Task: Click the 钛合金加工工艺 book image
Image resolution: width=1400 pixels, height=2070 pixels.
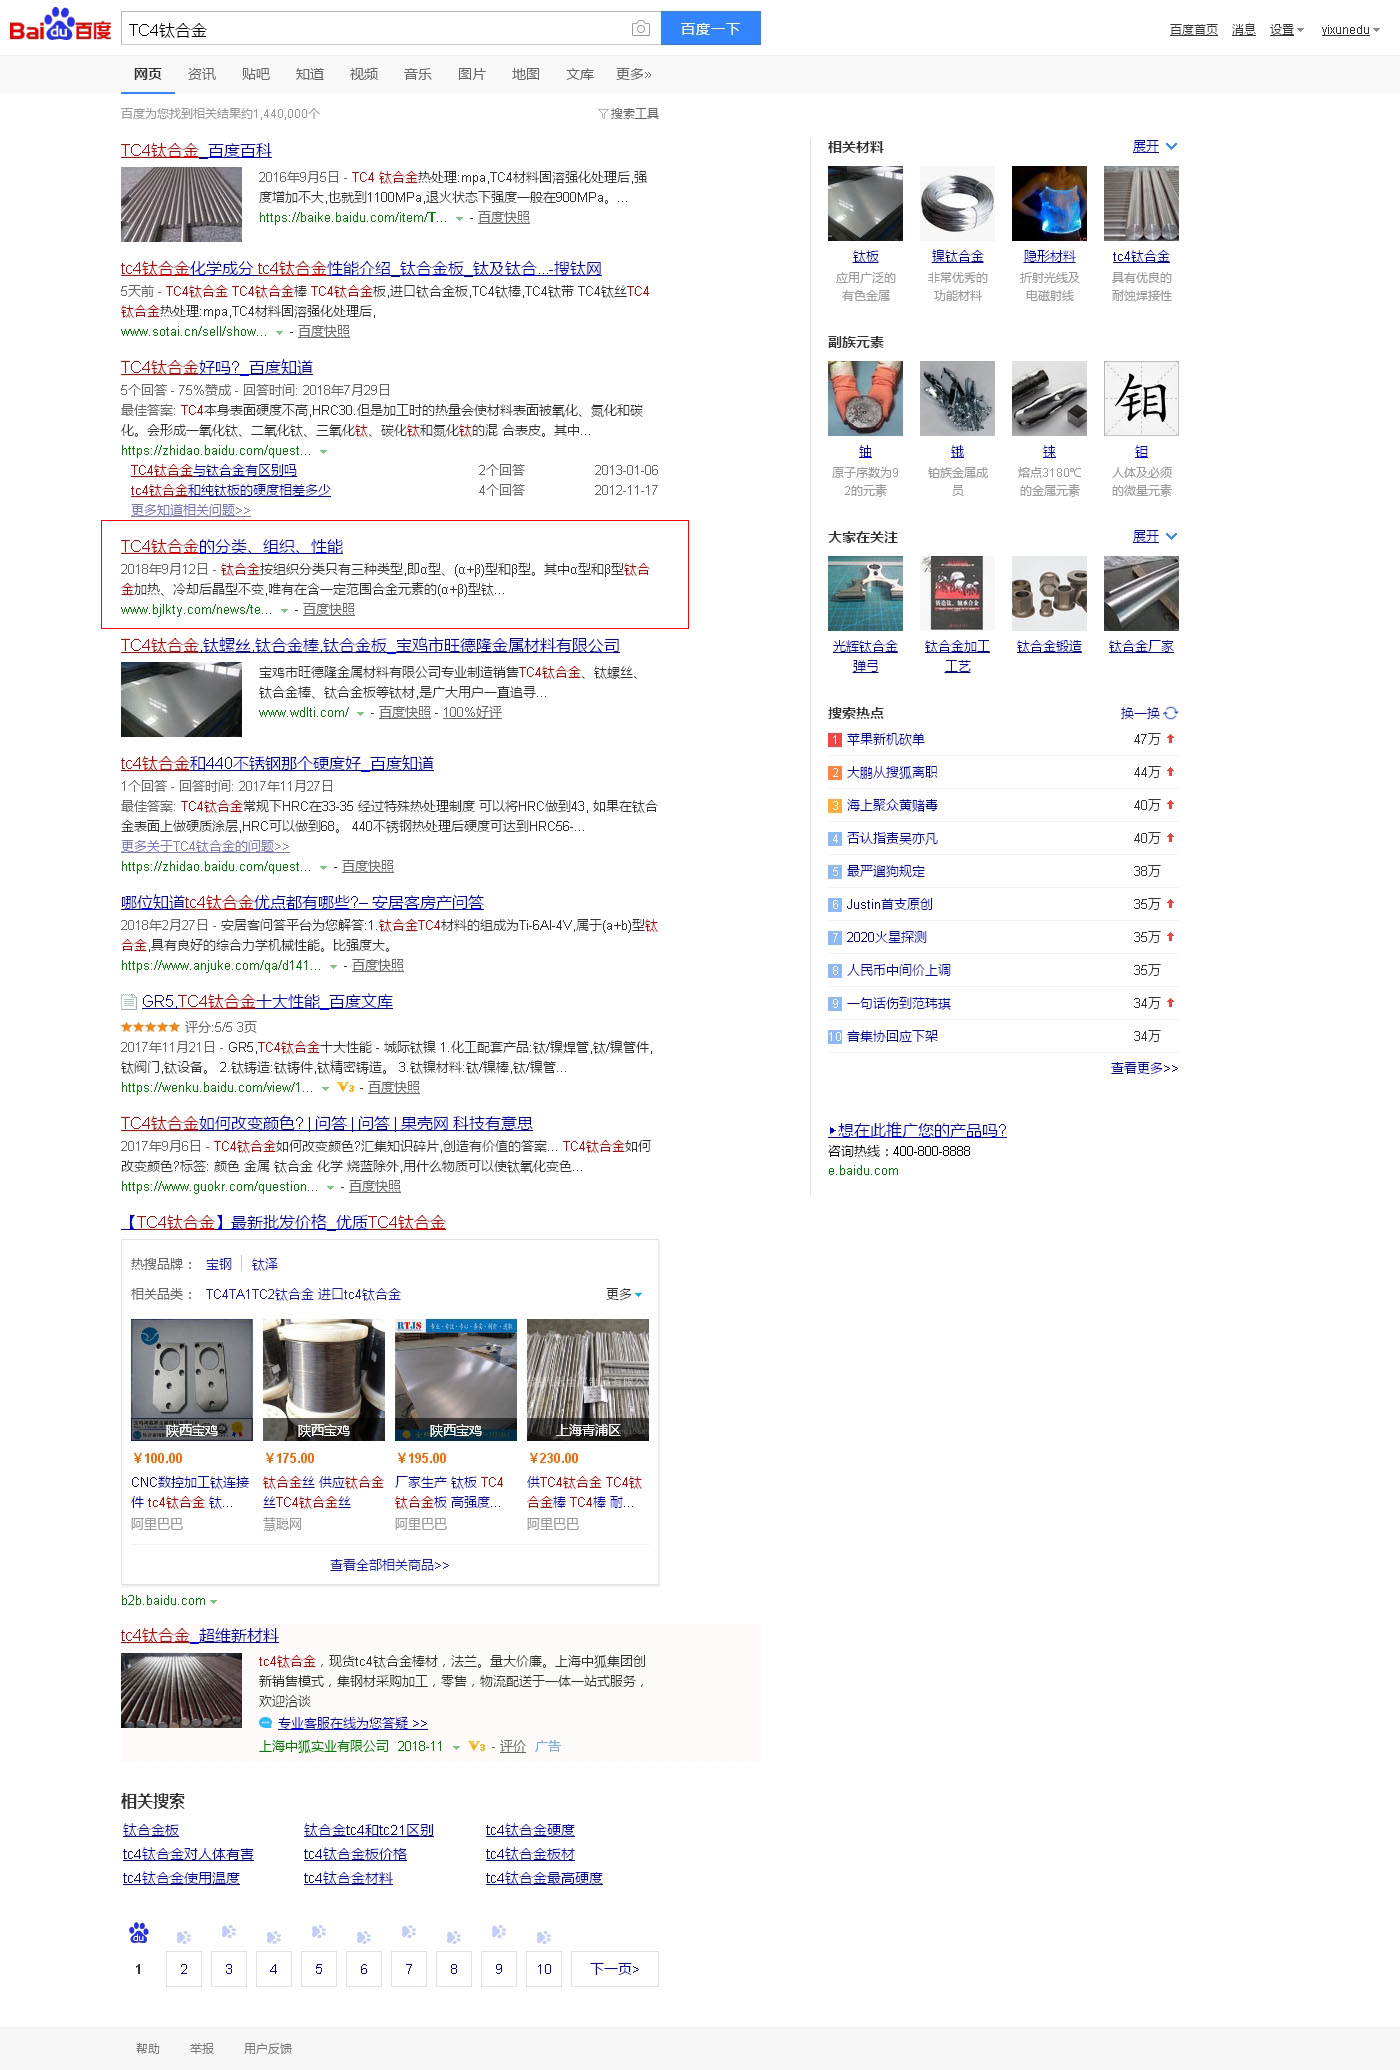Action: pyautogui.click(x=958, y=594)
